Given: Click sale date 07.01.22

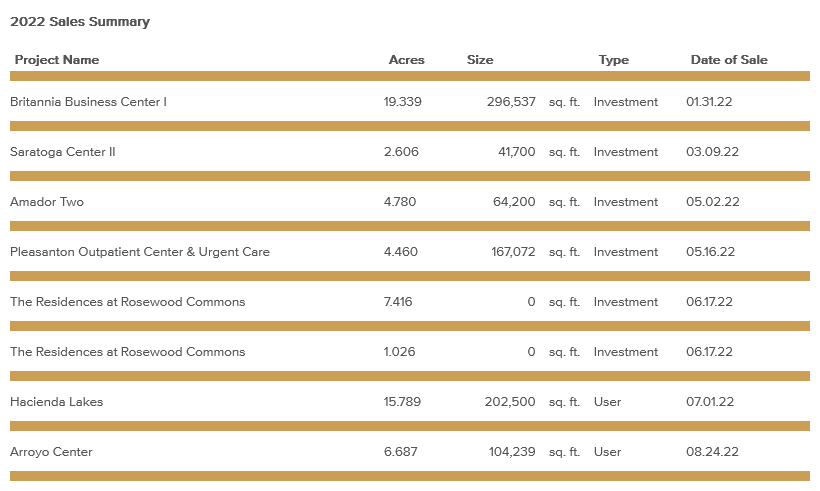Looking at the screenshot, I should (710, 402).
